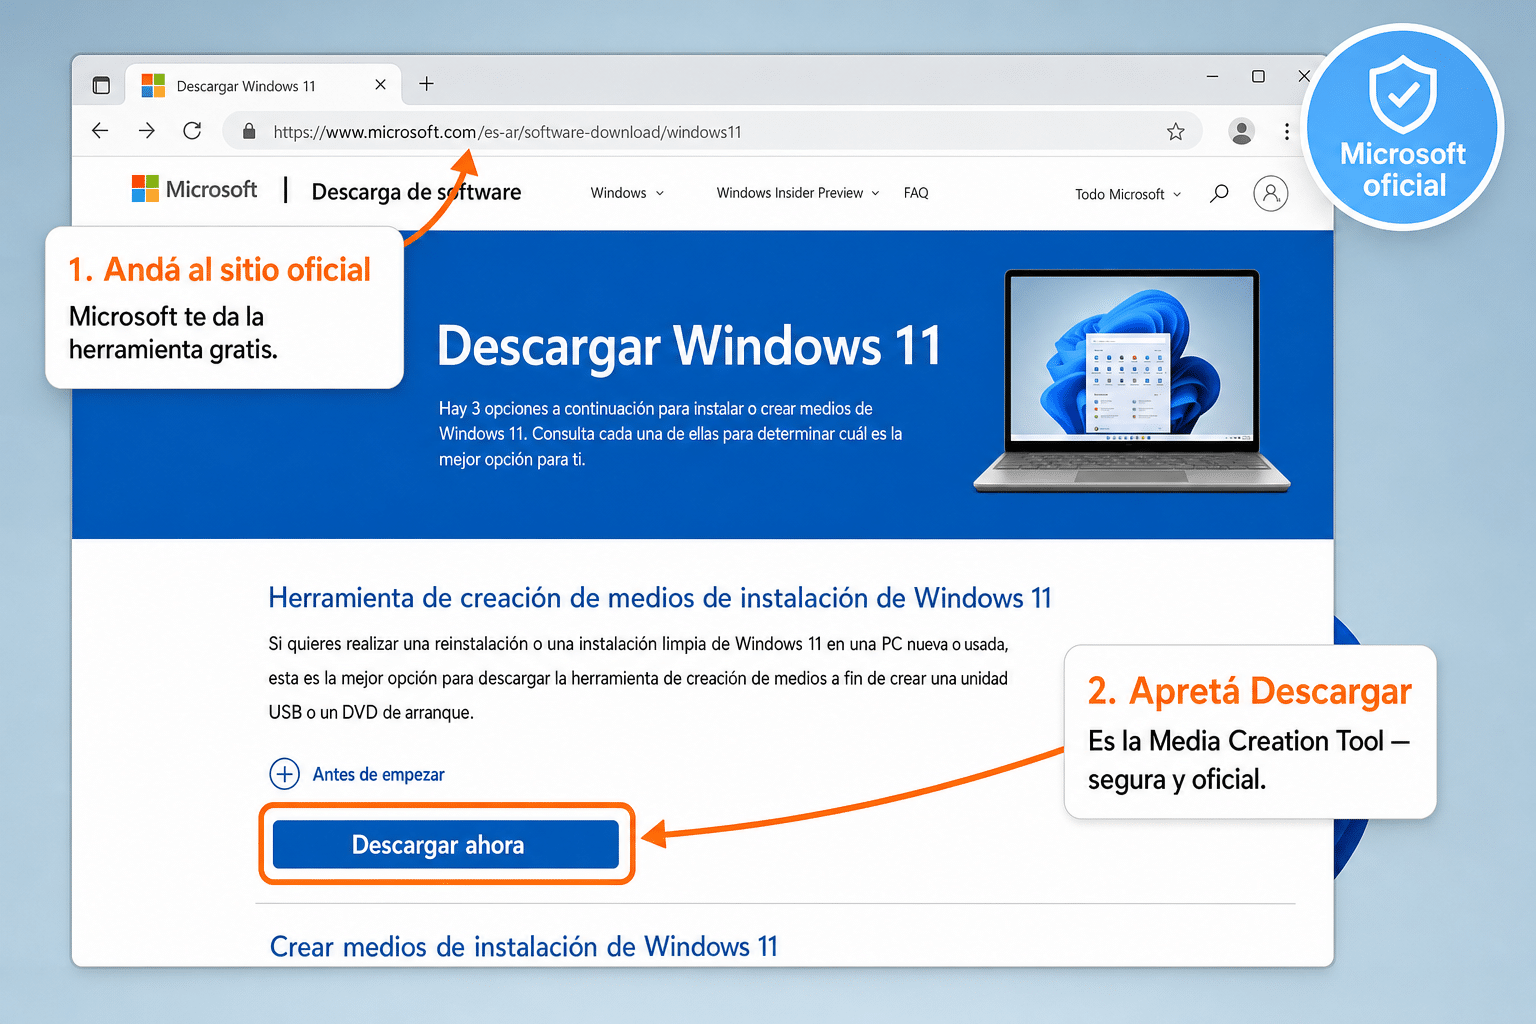The image size is (1536, 1024).
Task: Bookmark this page with the star icon
Action: 1176,132
